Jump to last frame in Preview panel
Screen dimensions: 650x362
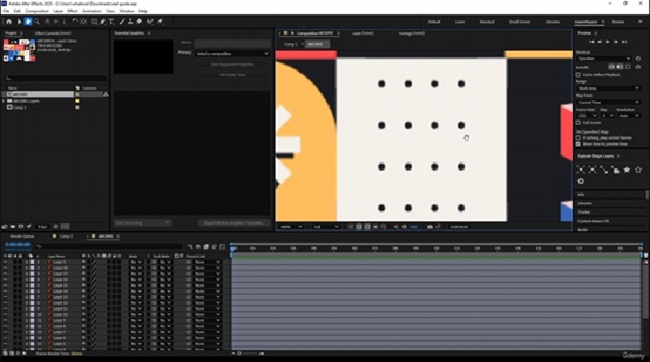click(624, 42)
